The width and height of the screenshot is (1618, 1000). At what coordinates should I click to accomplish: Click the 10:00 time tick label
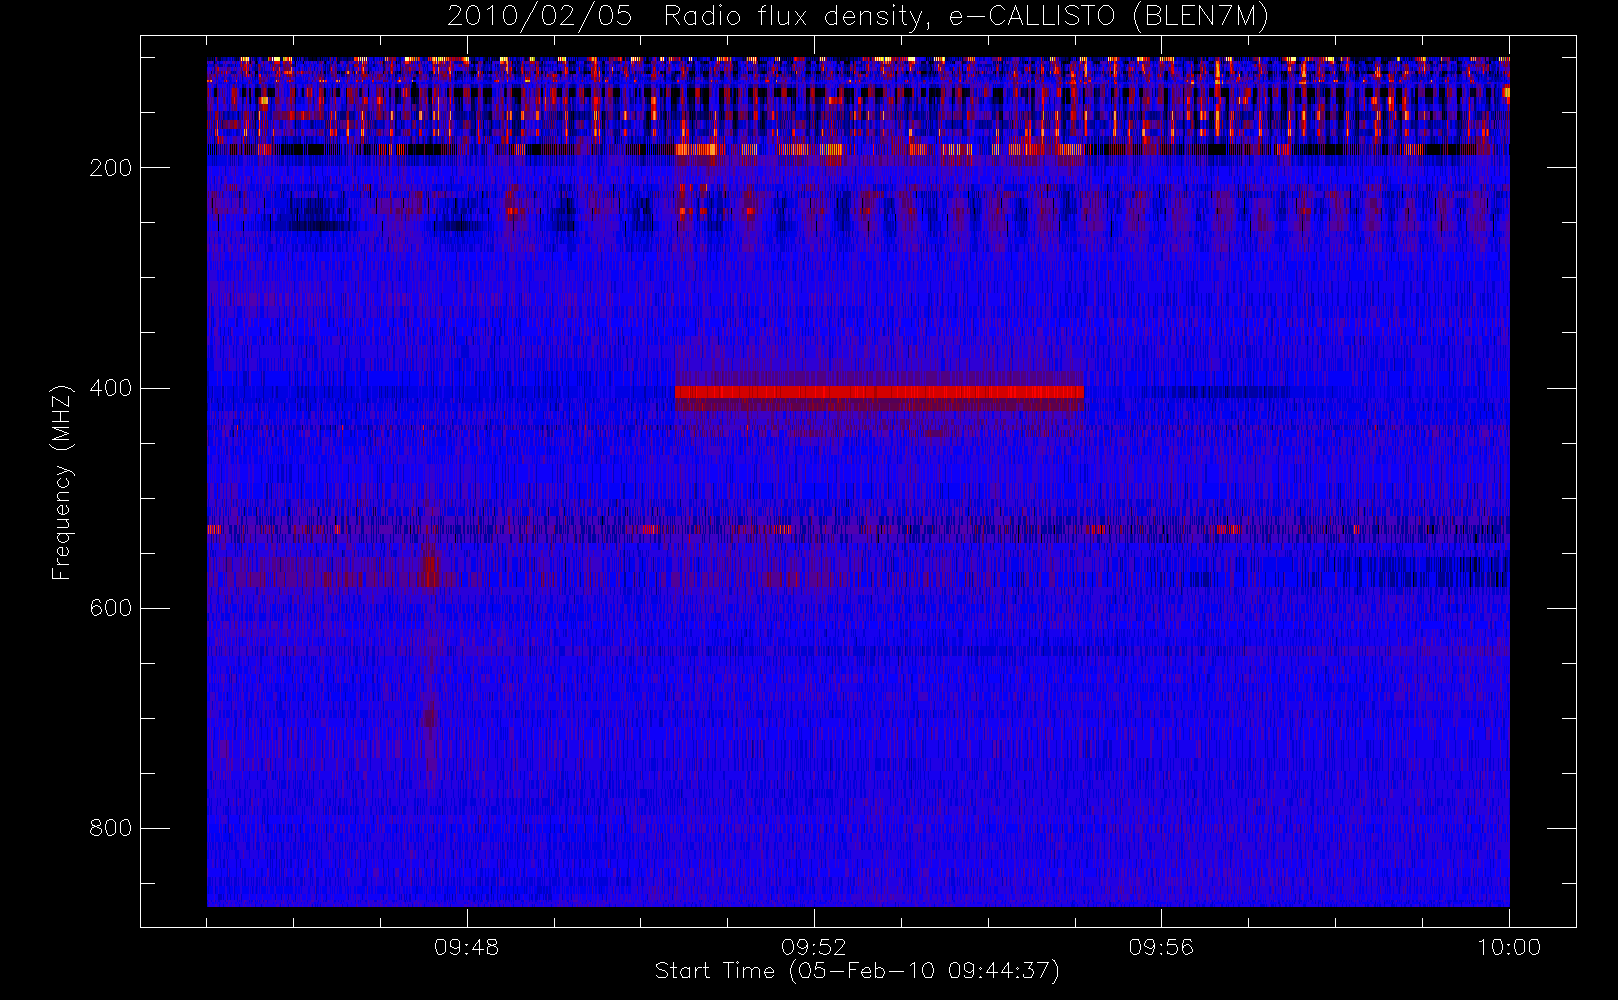[x=1509, y=947]
